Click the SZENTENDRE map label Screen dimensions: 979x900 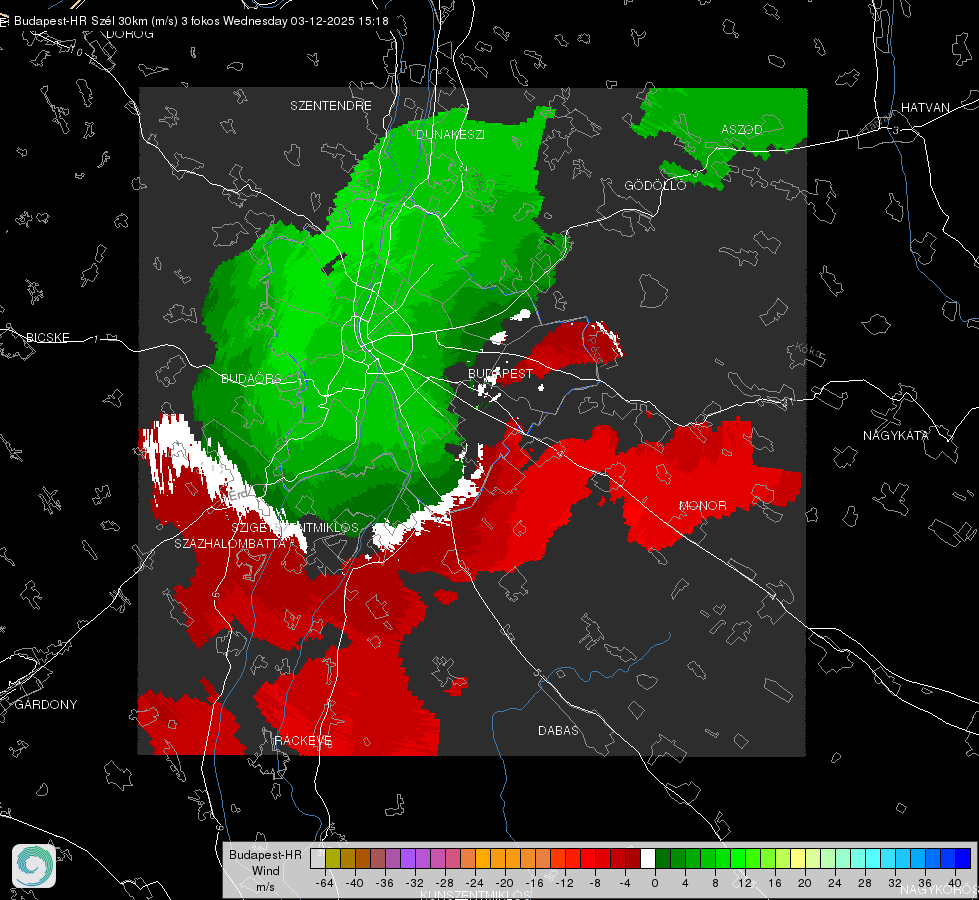point(331,106)
